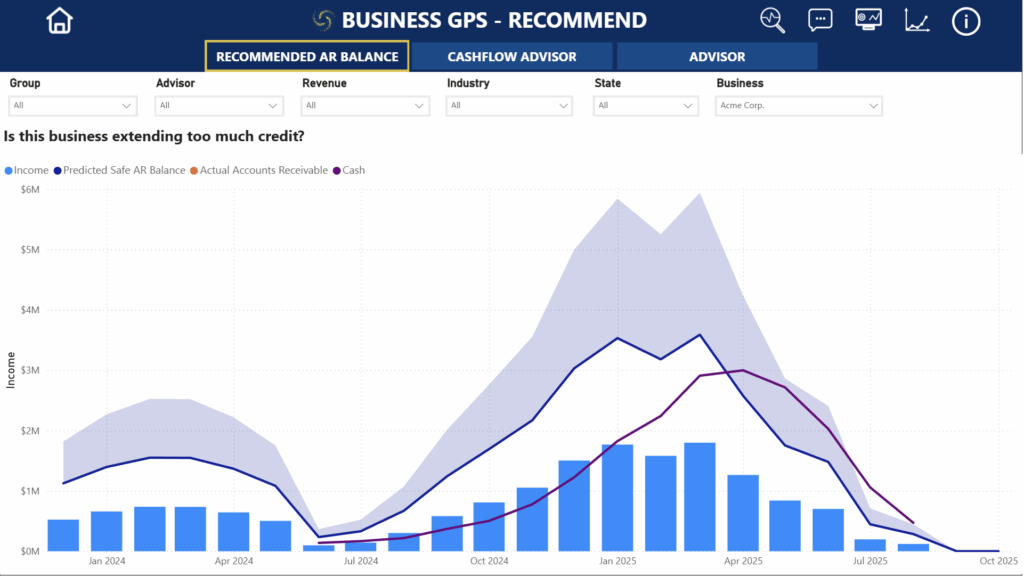Toggle the Income legend item
Screen dimensions: 1024x576
pyautogui.click(x=27, y=170)
